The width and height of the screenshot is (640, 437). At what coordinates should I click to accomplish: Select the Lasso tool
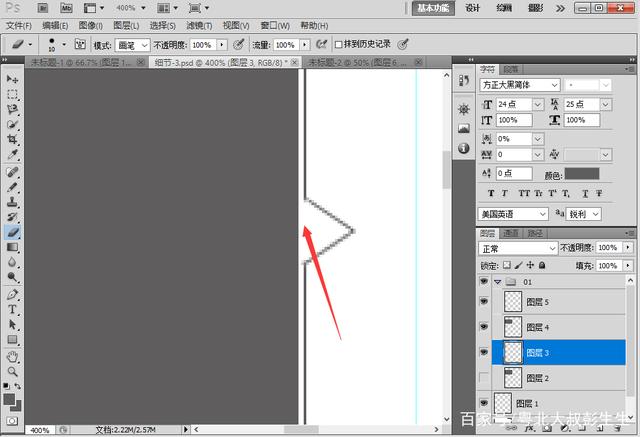click(12, 109)
